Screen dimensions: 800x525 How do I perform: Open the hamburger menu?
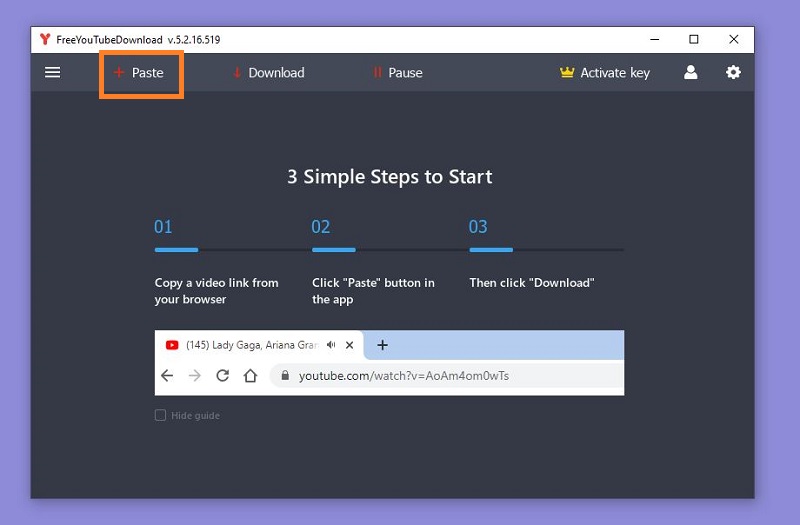coord(53,72)
